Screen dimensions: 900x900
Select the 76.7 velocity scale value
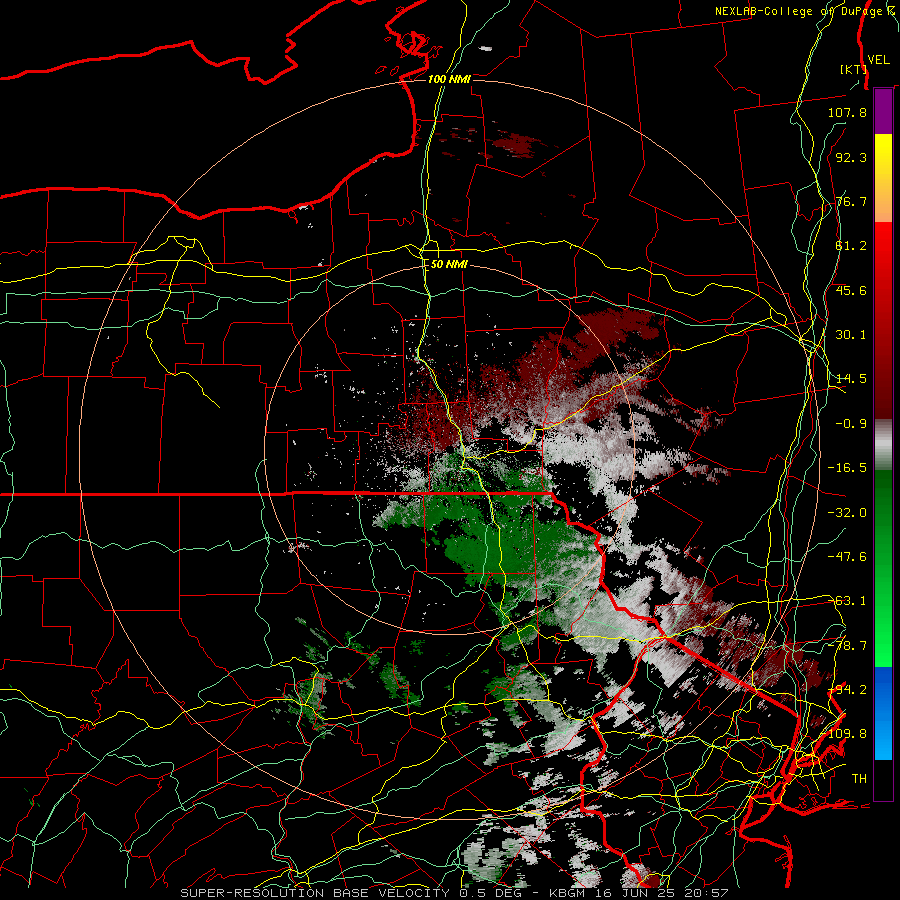pyautogui.click(x=851, y=201)
